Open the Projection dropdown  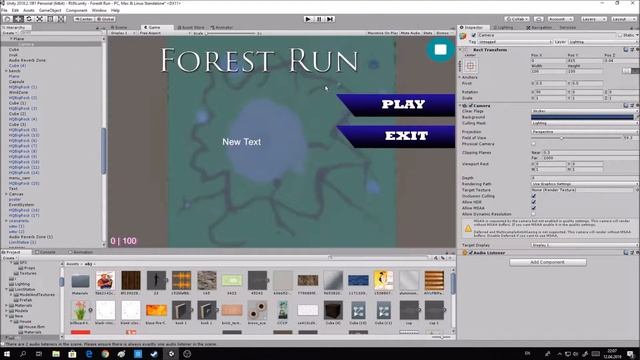coord(584,132)
